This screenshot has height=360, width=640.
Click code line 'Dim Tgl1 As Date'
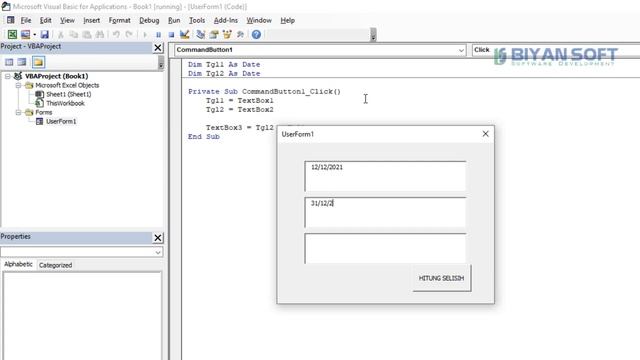pyautogui.click(x=224, y=64)
